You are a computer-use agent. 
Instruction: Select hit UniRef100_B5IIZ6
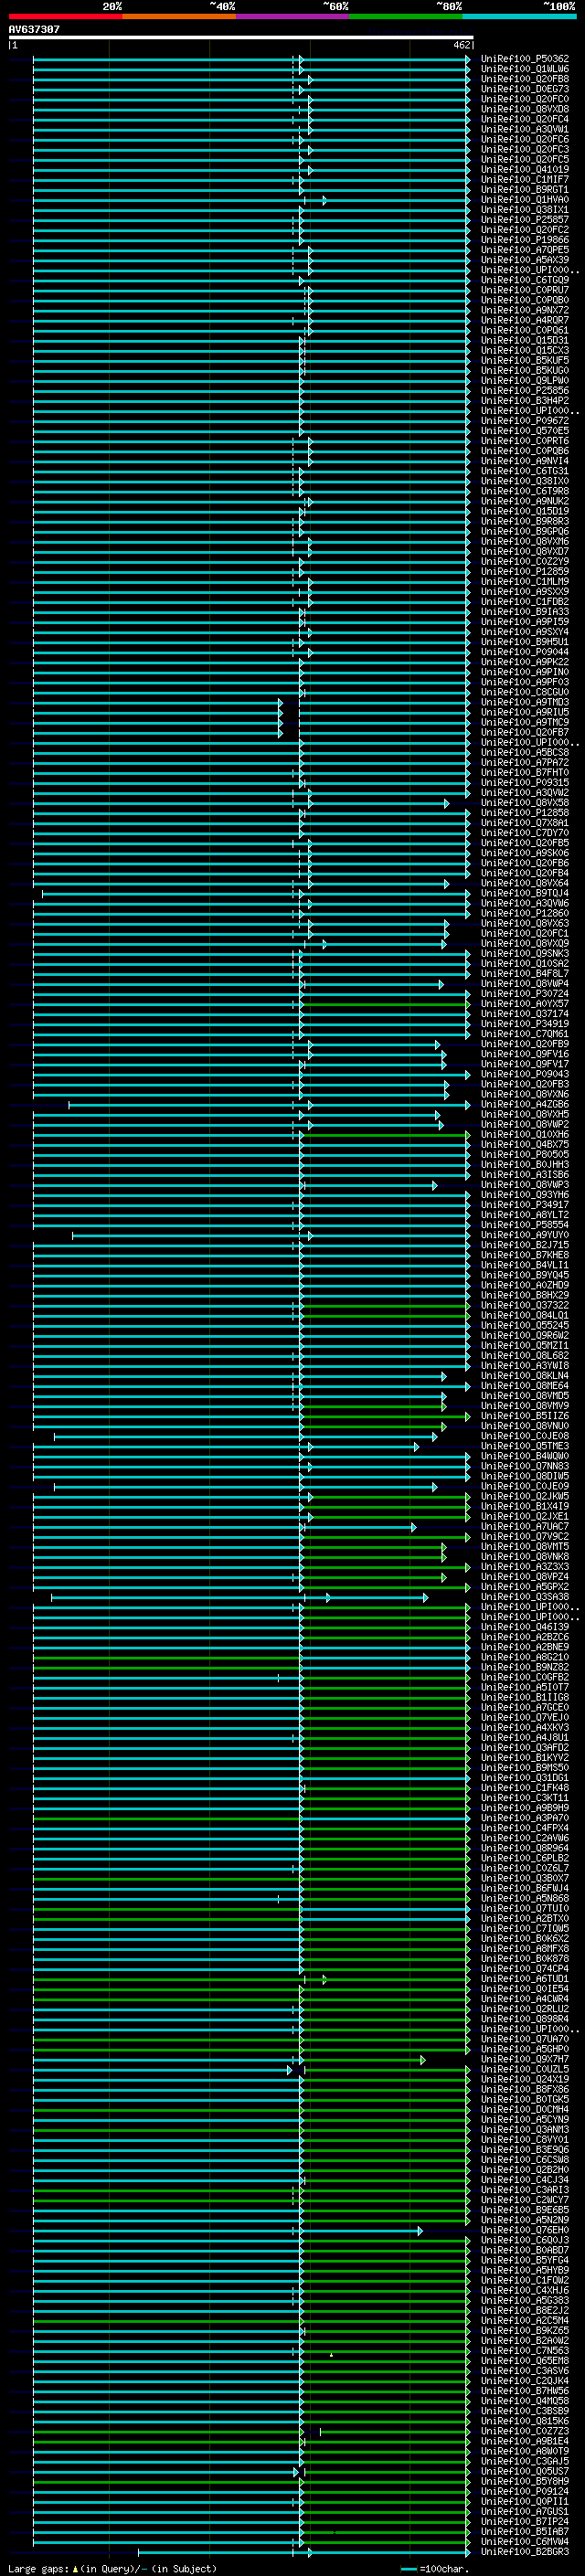525,1416
